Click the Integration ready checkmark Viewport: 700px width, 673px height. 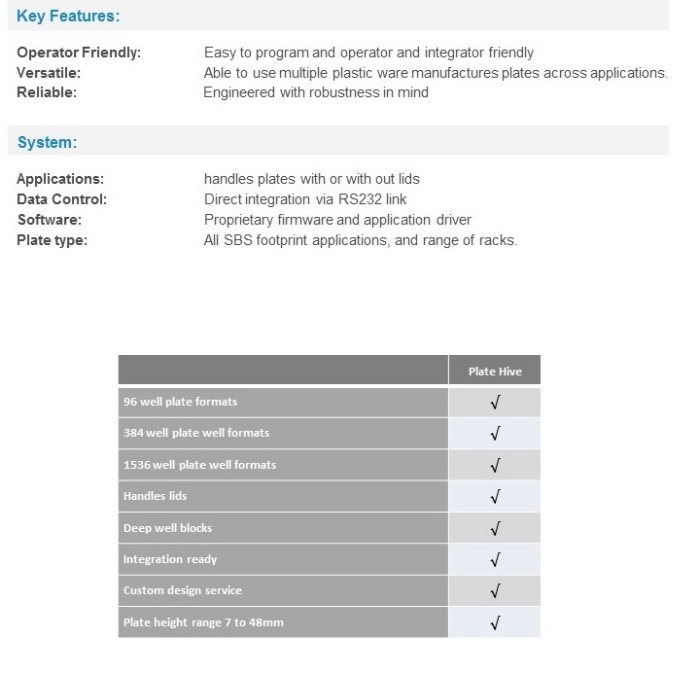(495, 560)
